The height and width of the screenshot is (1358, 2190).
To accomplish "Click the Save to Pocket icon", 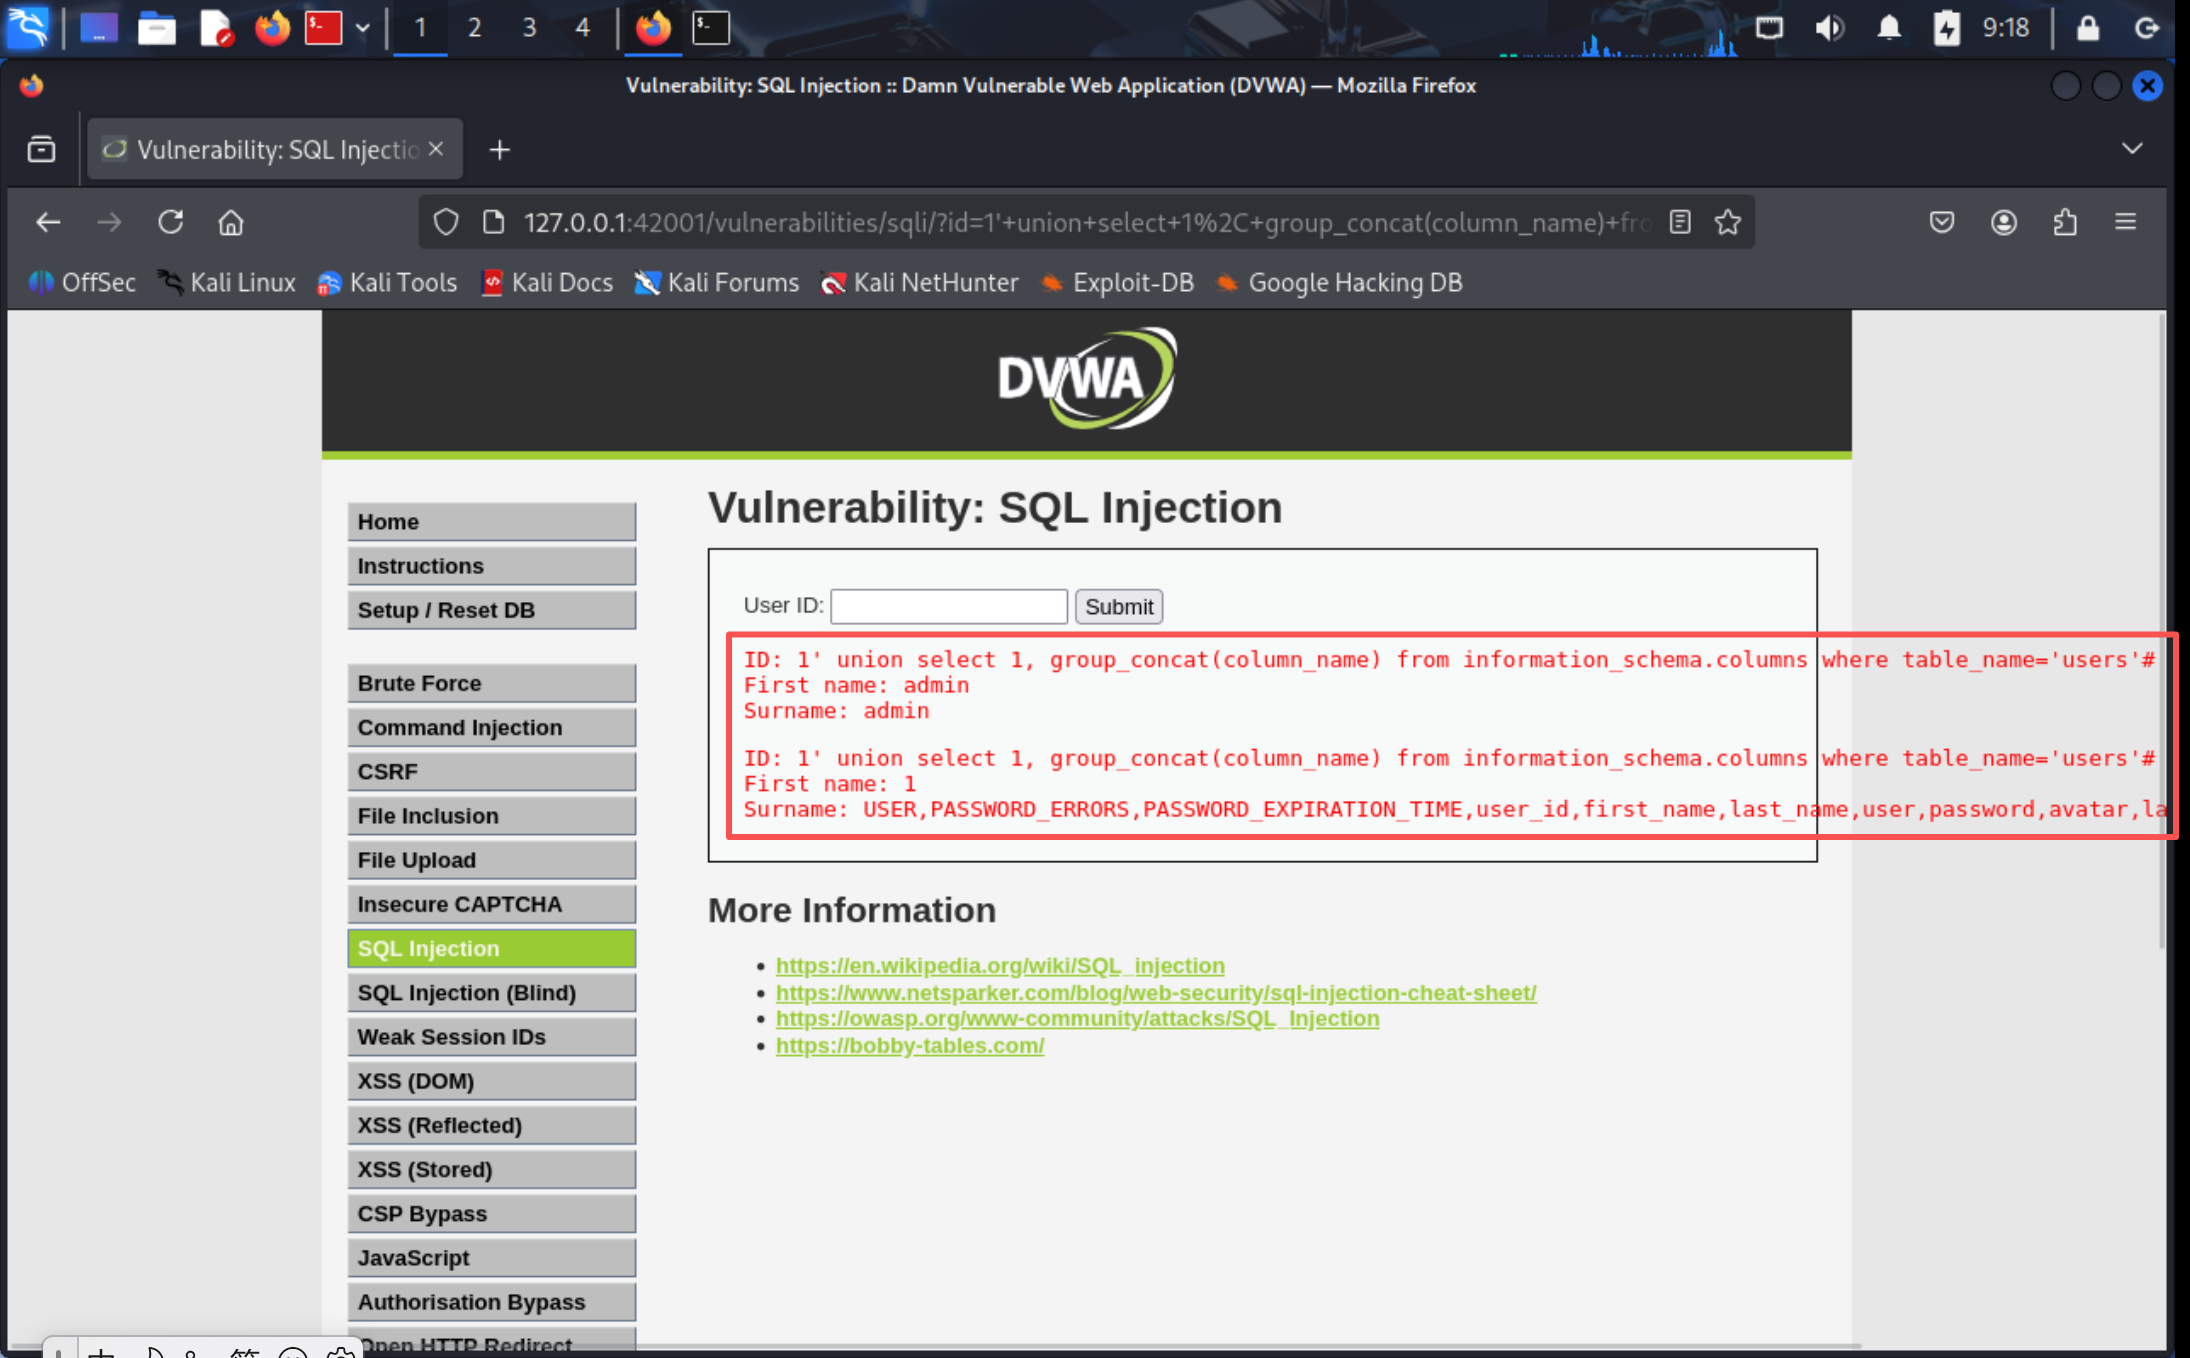I will point(1942,222).
